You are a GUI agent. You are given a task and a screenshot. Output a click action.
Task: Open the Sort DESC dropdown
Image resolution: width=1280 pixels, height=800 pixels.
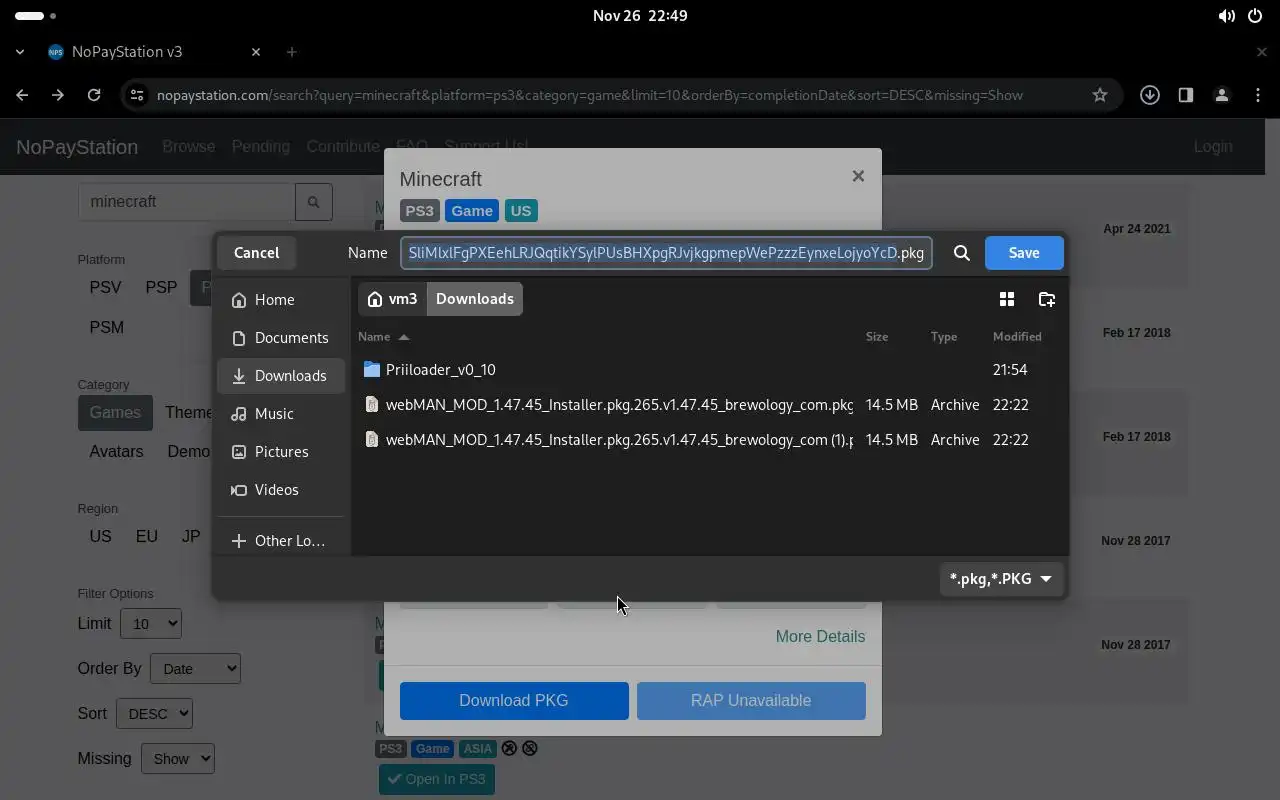[155, 714]
